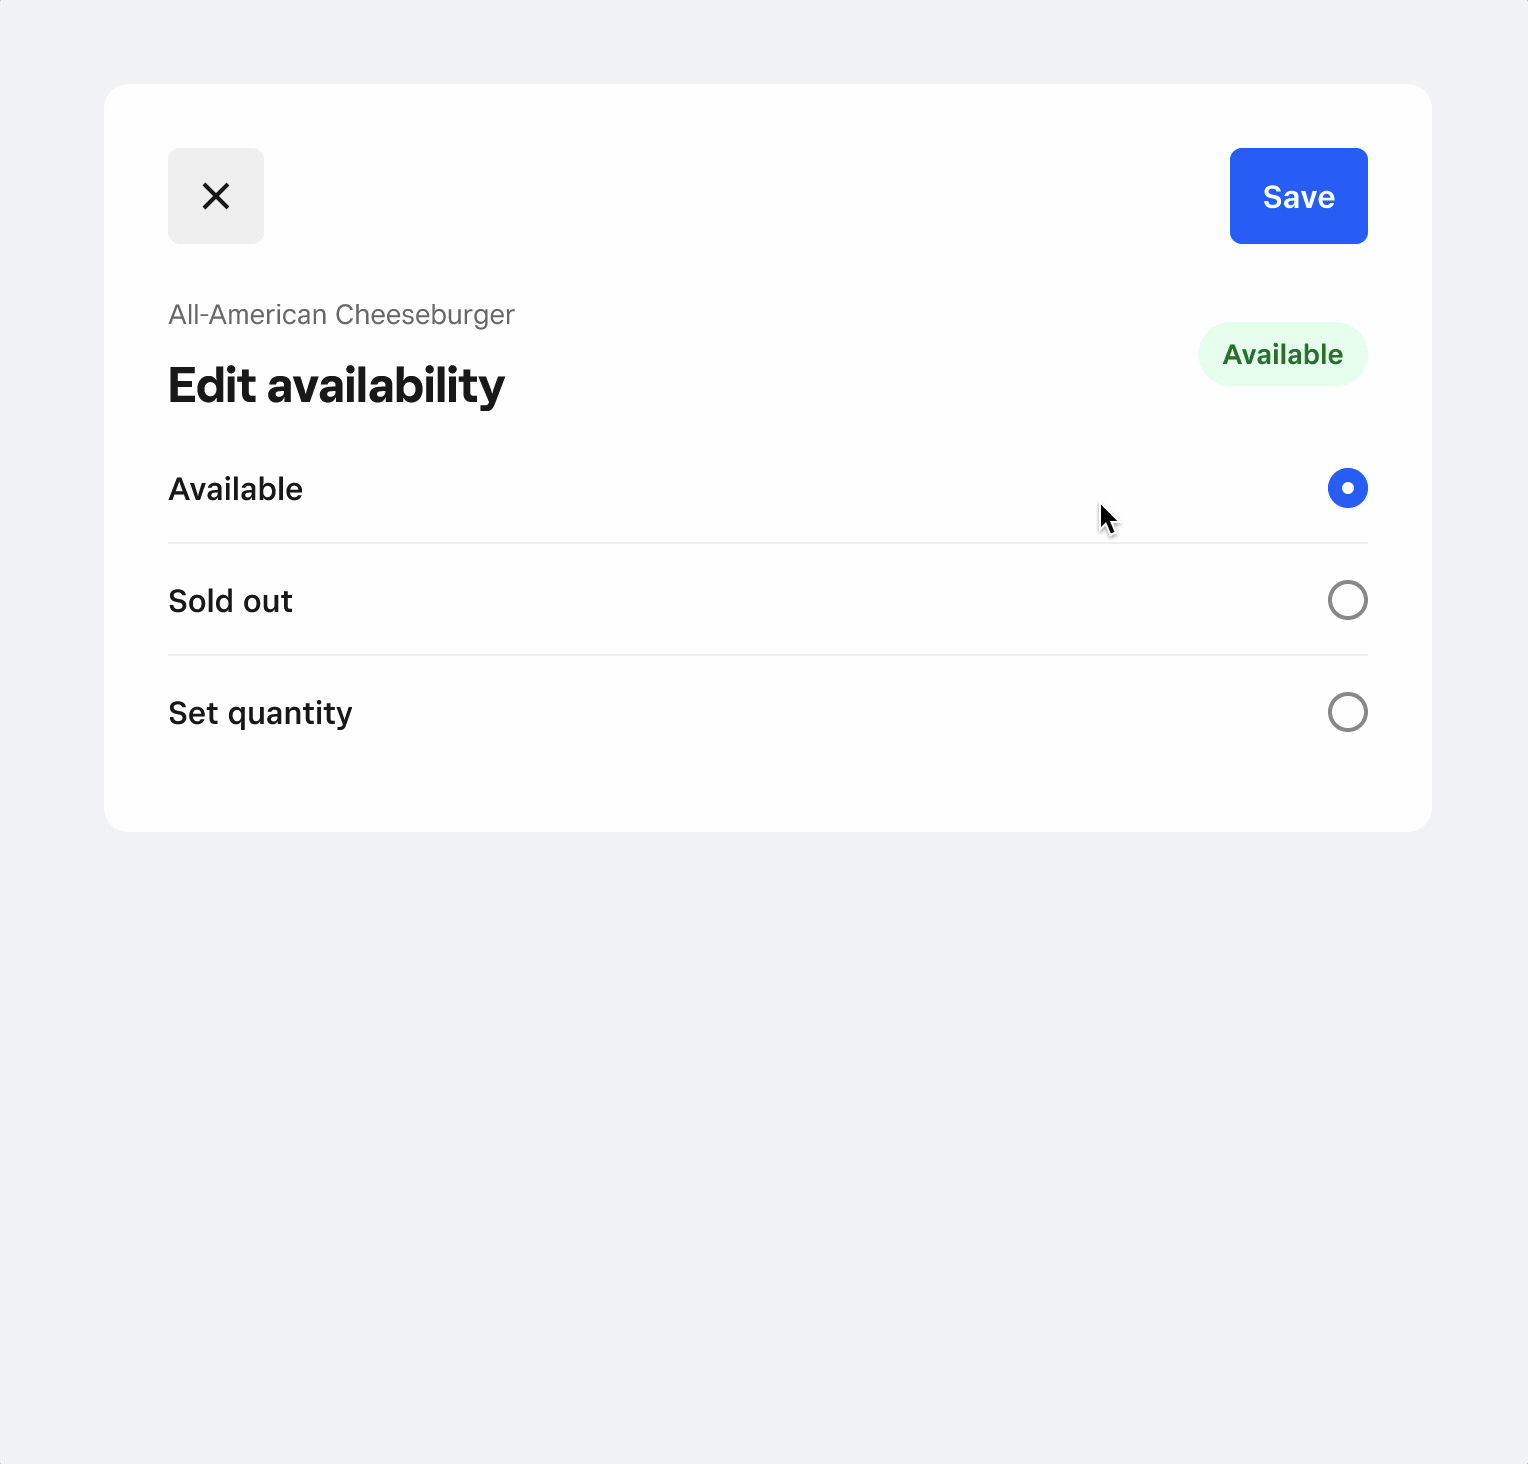Viewport: 1528px width, 1464px height.
Task: Click the word "quantity" in option label
Action: [290, 714]
